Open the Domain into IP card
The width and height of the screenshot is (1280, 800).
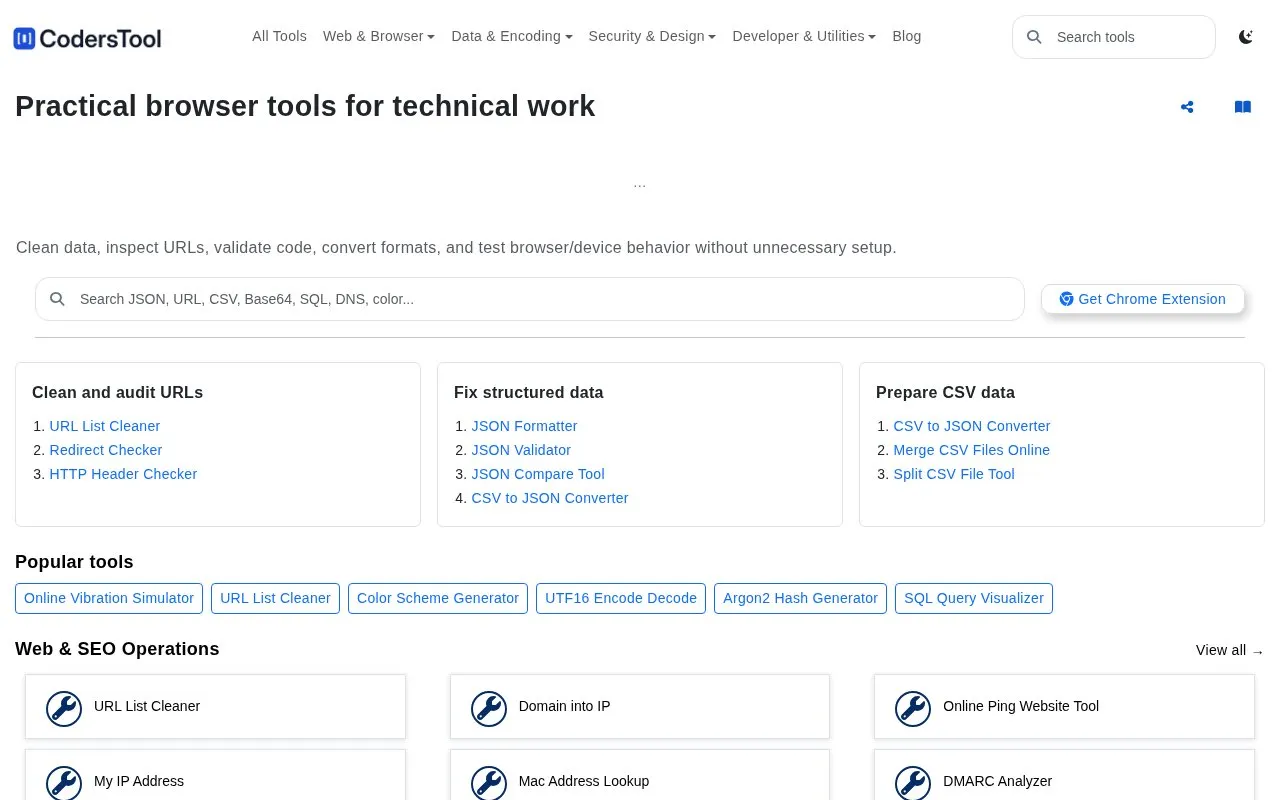tap(640, 706)
